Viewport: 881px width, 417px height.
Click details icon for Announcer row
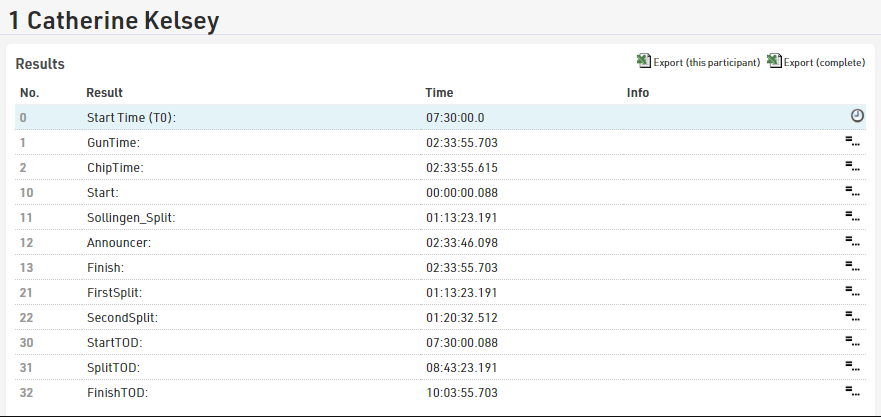(852, 242)
